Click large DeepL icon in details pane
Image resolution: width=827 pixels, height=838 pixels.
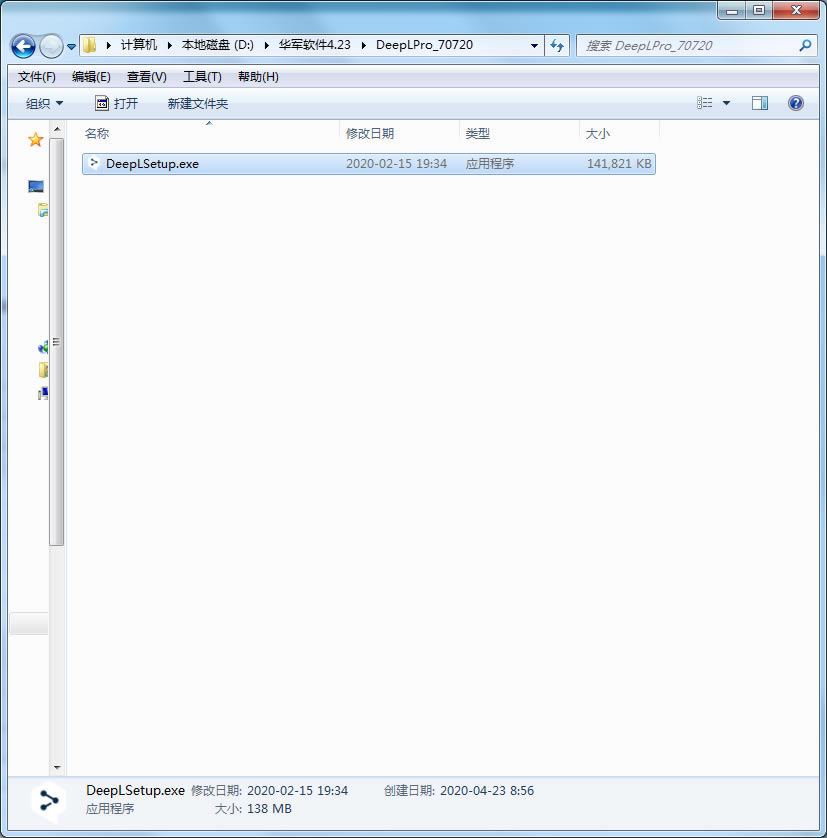point(49,802)
